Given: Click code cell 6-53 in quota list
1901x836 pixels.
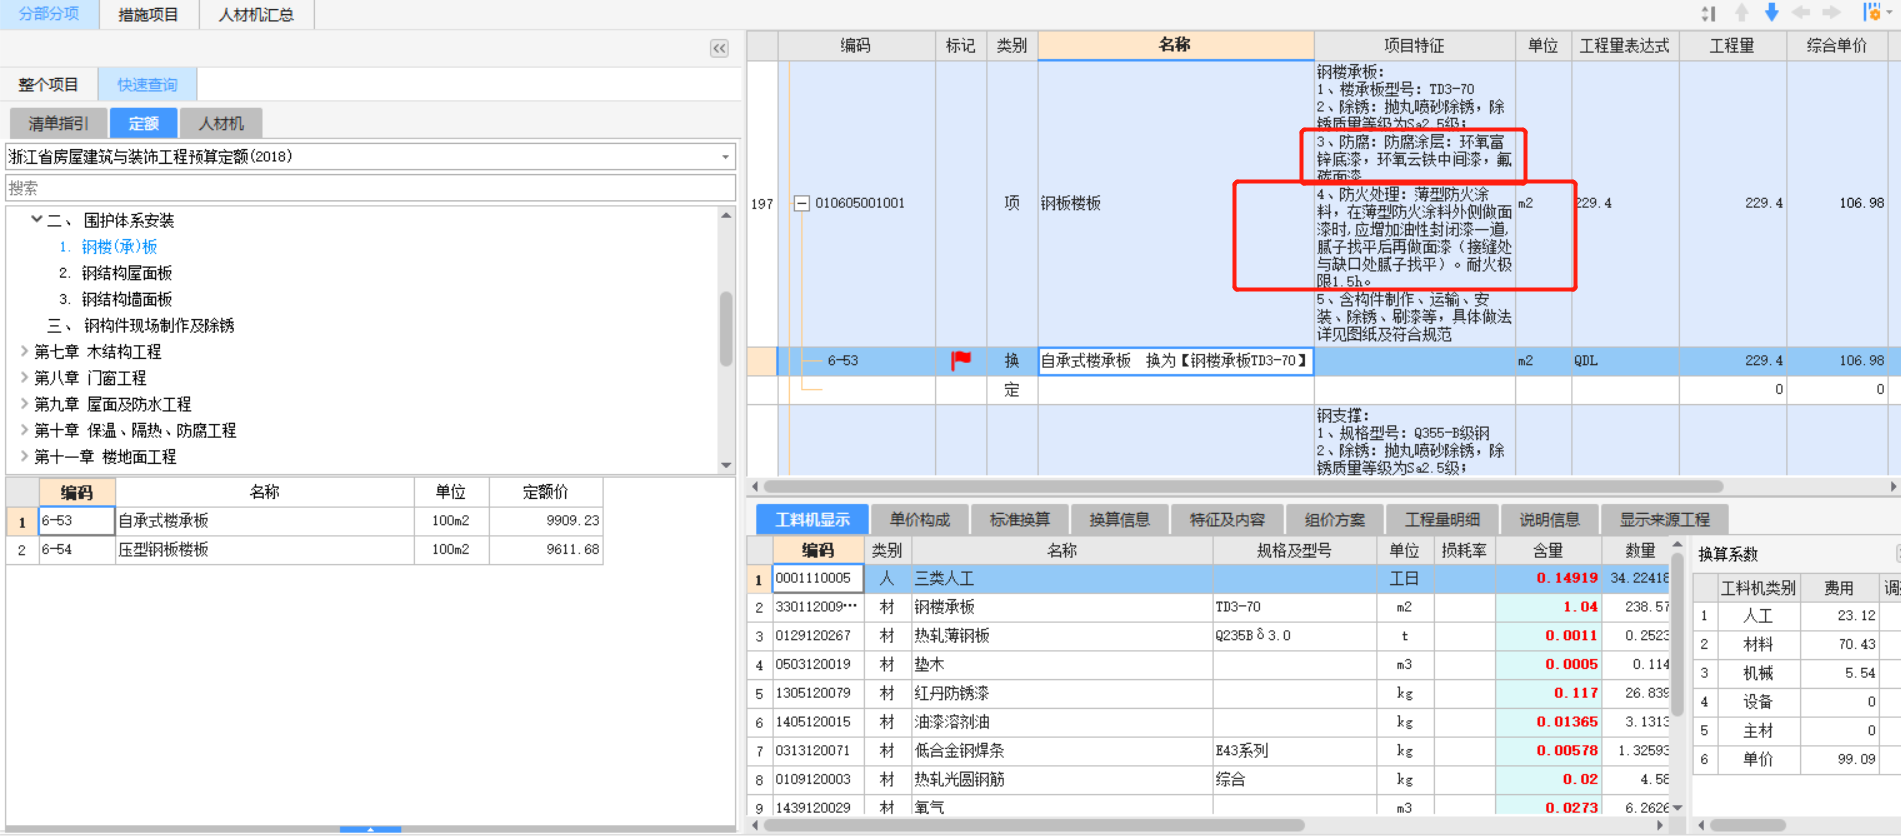Looking at the screenshot, I should click(76, 521).
